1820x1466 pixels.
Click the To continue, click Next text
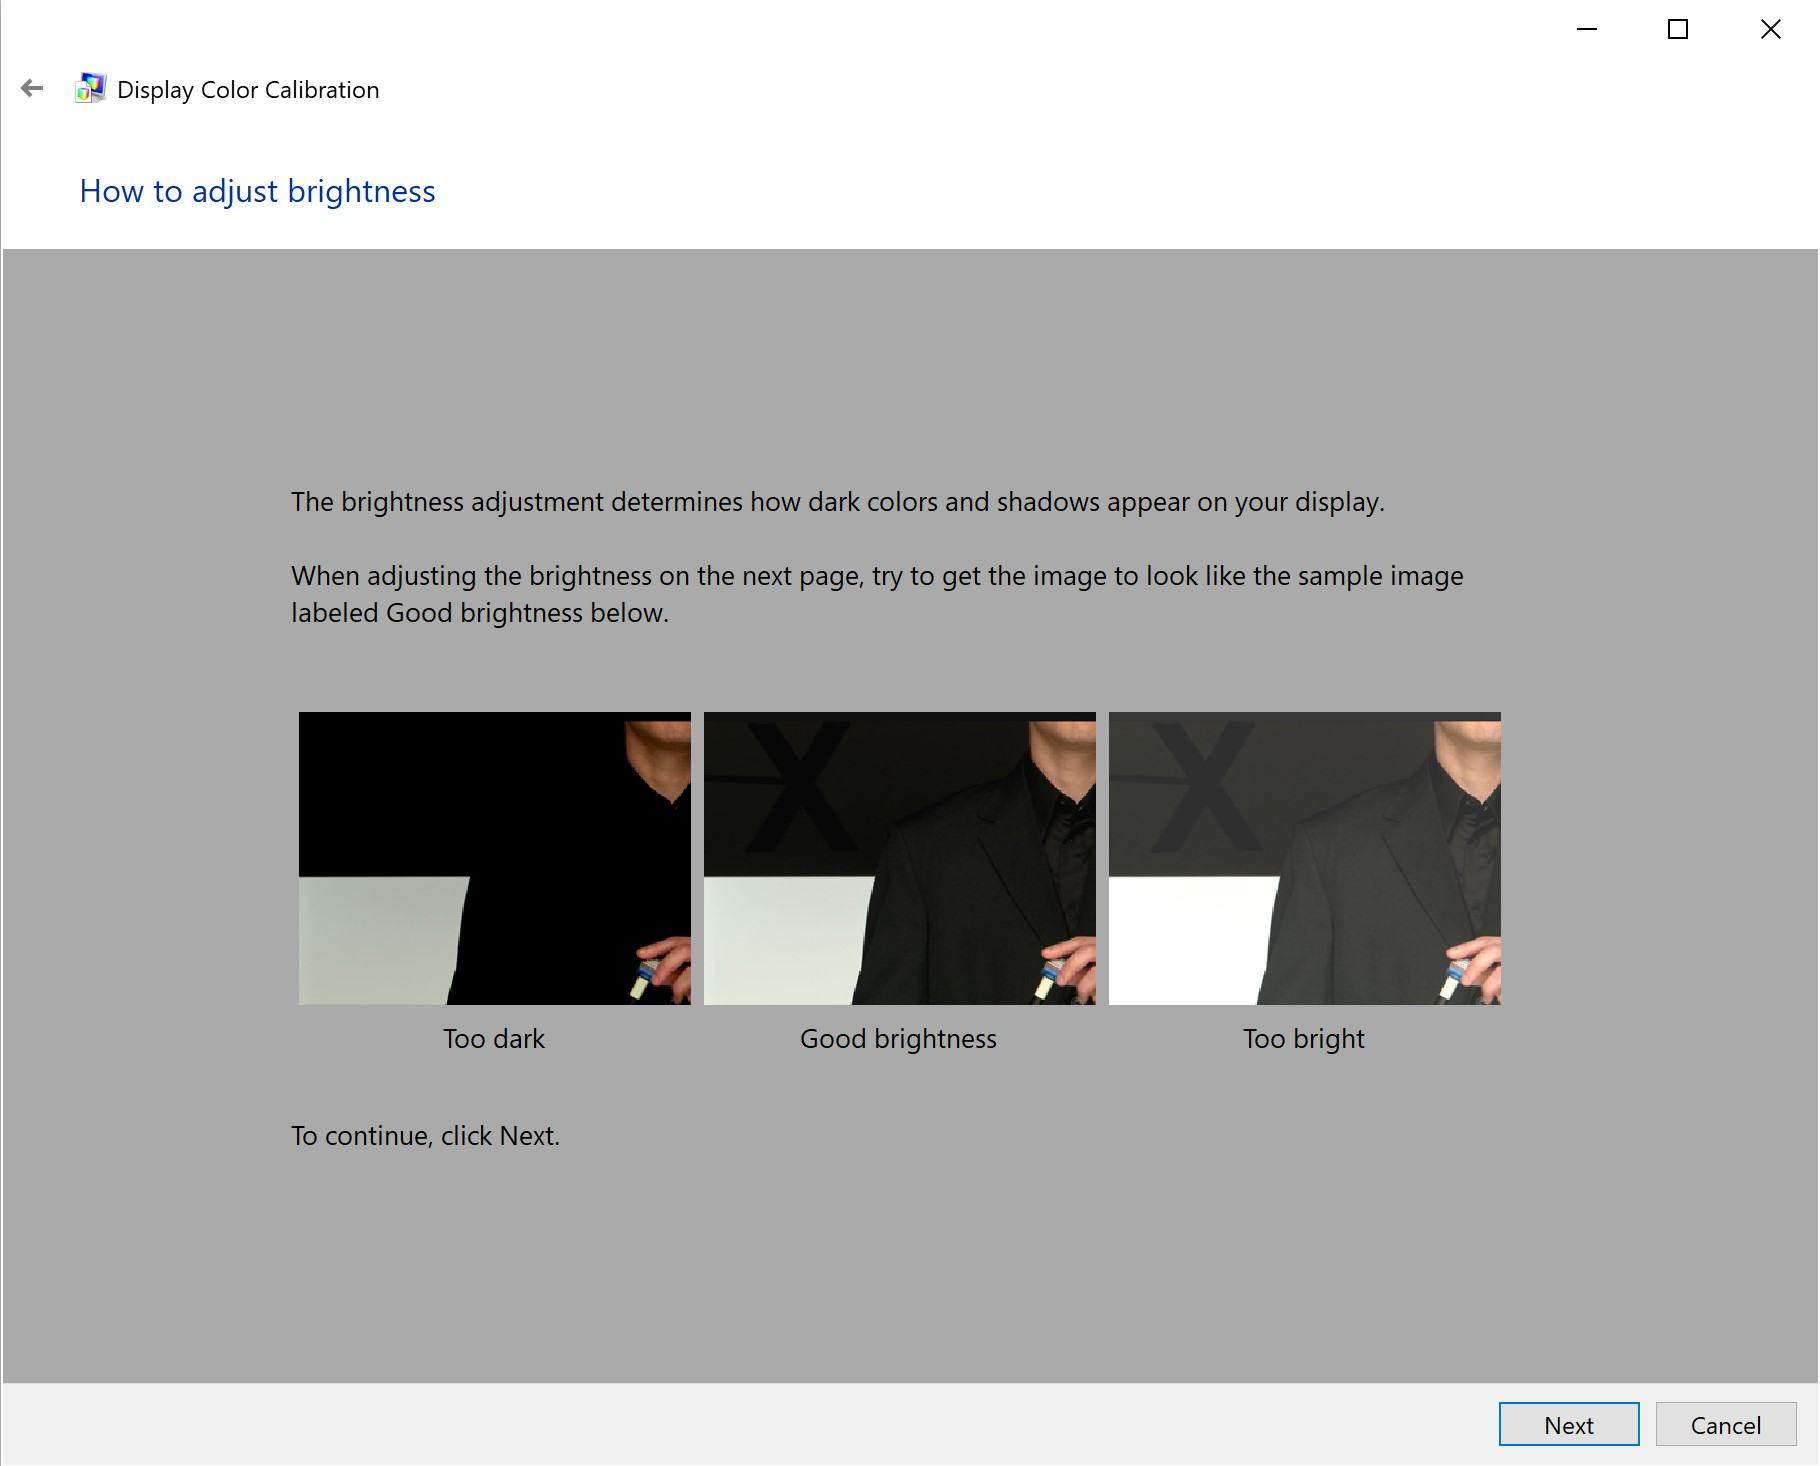point(426,1135)
